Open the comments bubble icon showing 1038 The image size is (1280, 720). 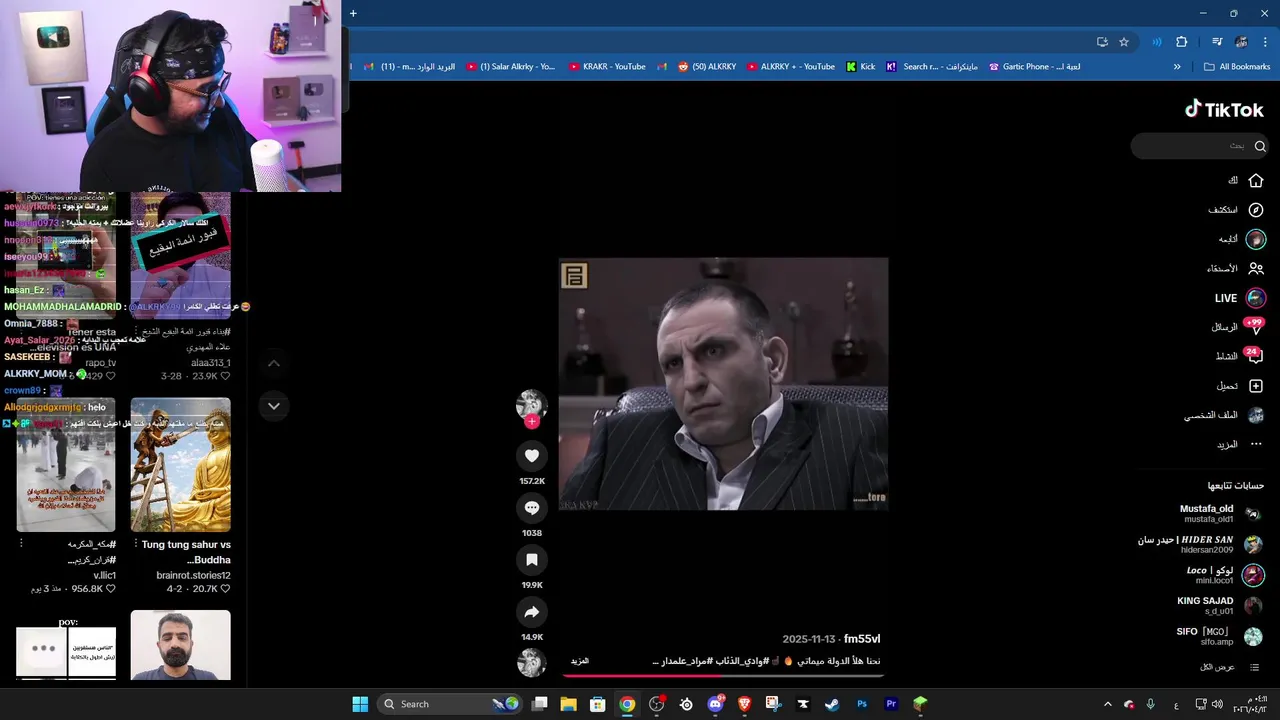click(x=532, y=508)
